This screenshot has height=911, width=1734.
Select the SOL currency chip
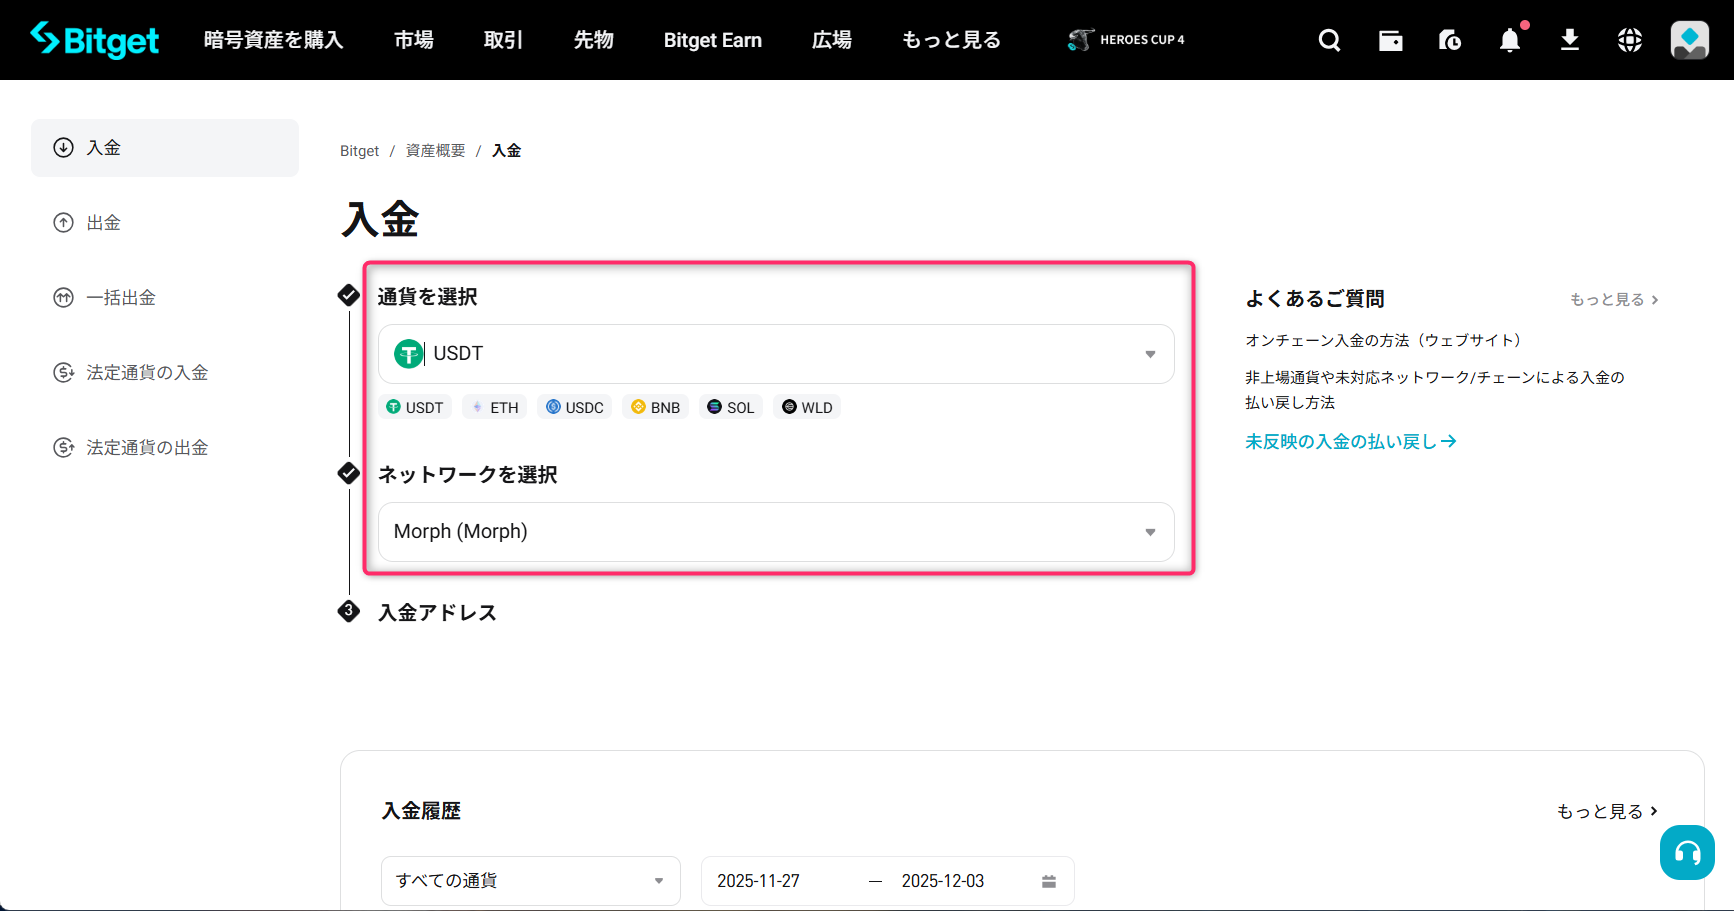731,407
